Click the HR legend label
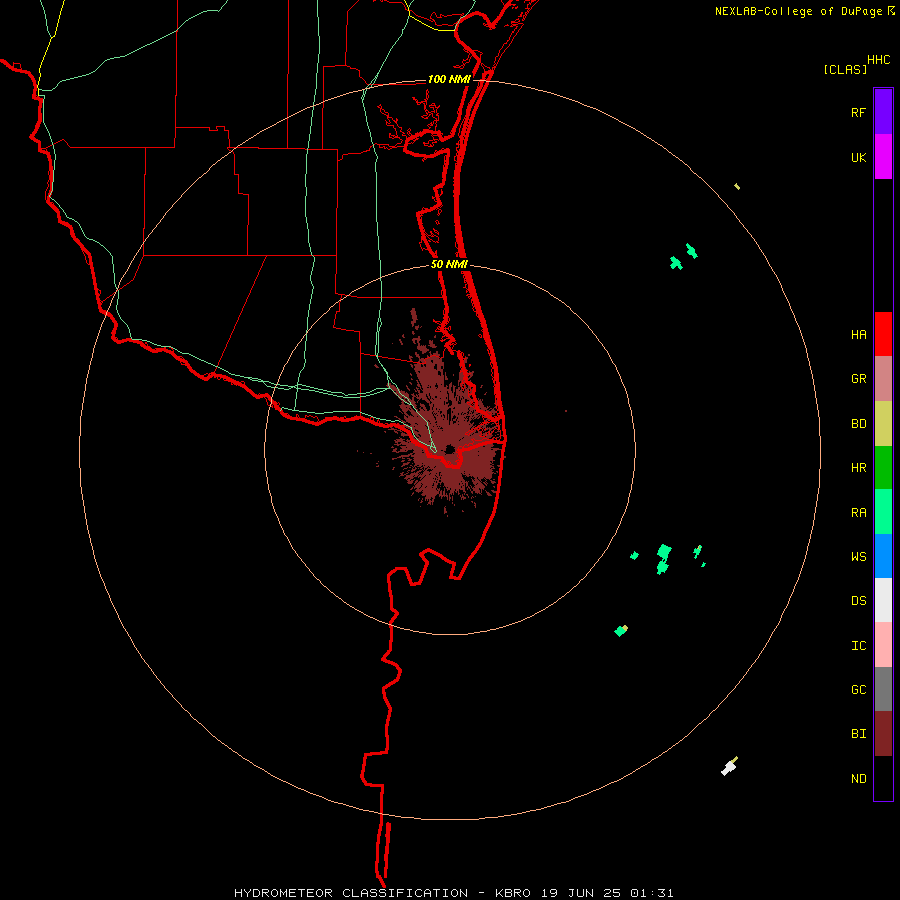Viewport: 900px width, 900px height. [858, 468]
